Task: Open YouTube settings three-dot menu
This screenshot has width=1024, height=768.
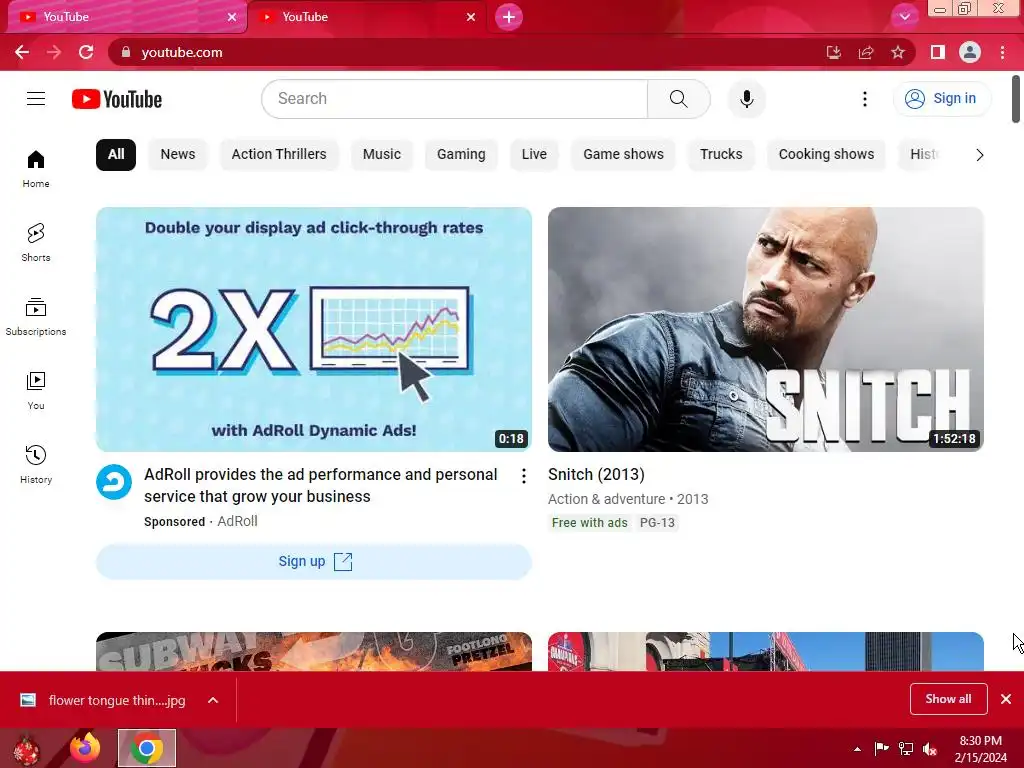Action: [x=865, y=99]
